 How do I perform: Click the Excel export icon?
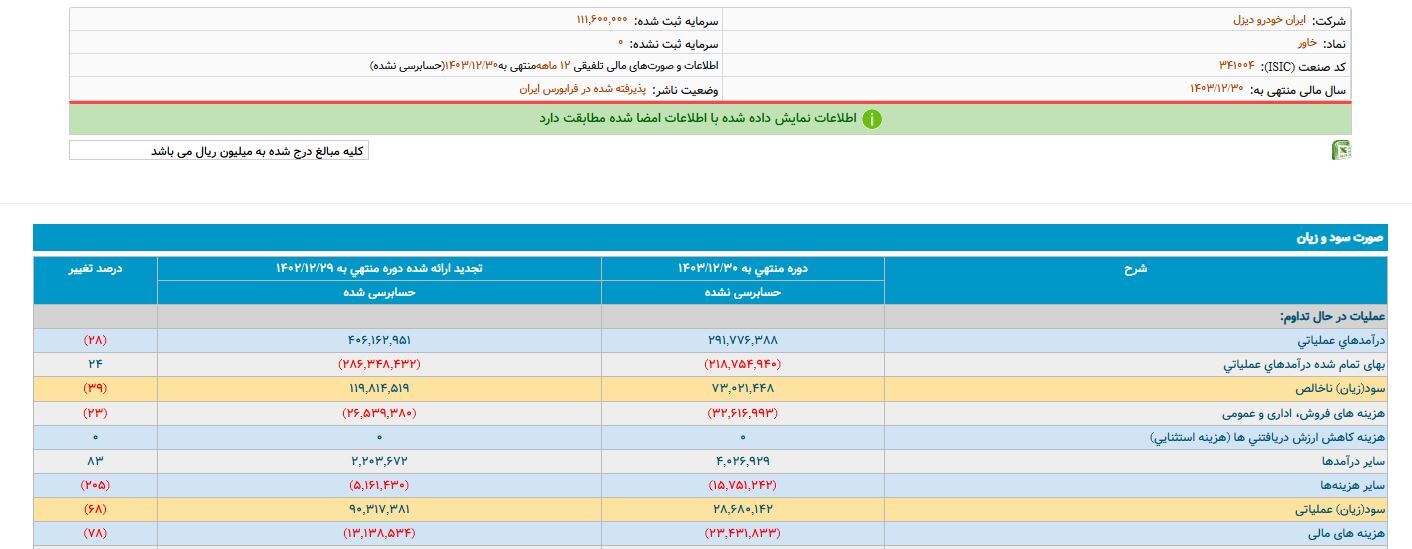point(1341,150)
